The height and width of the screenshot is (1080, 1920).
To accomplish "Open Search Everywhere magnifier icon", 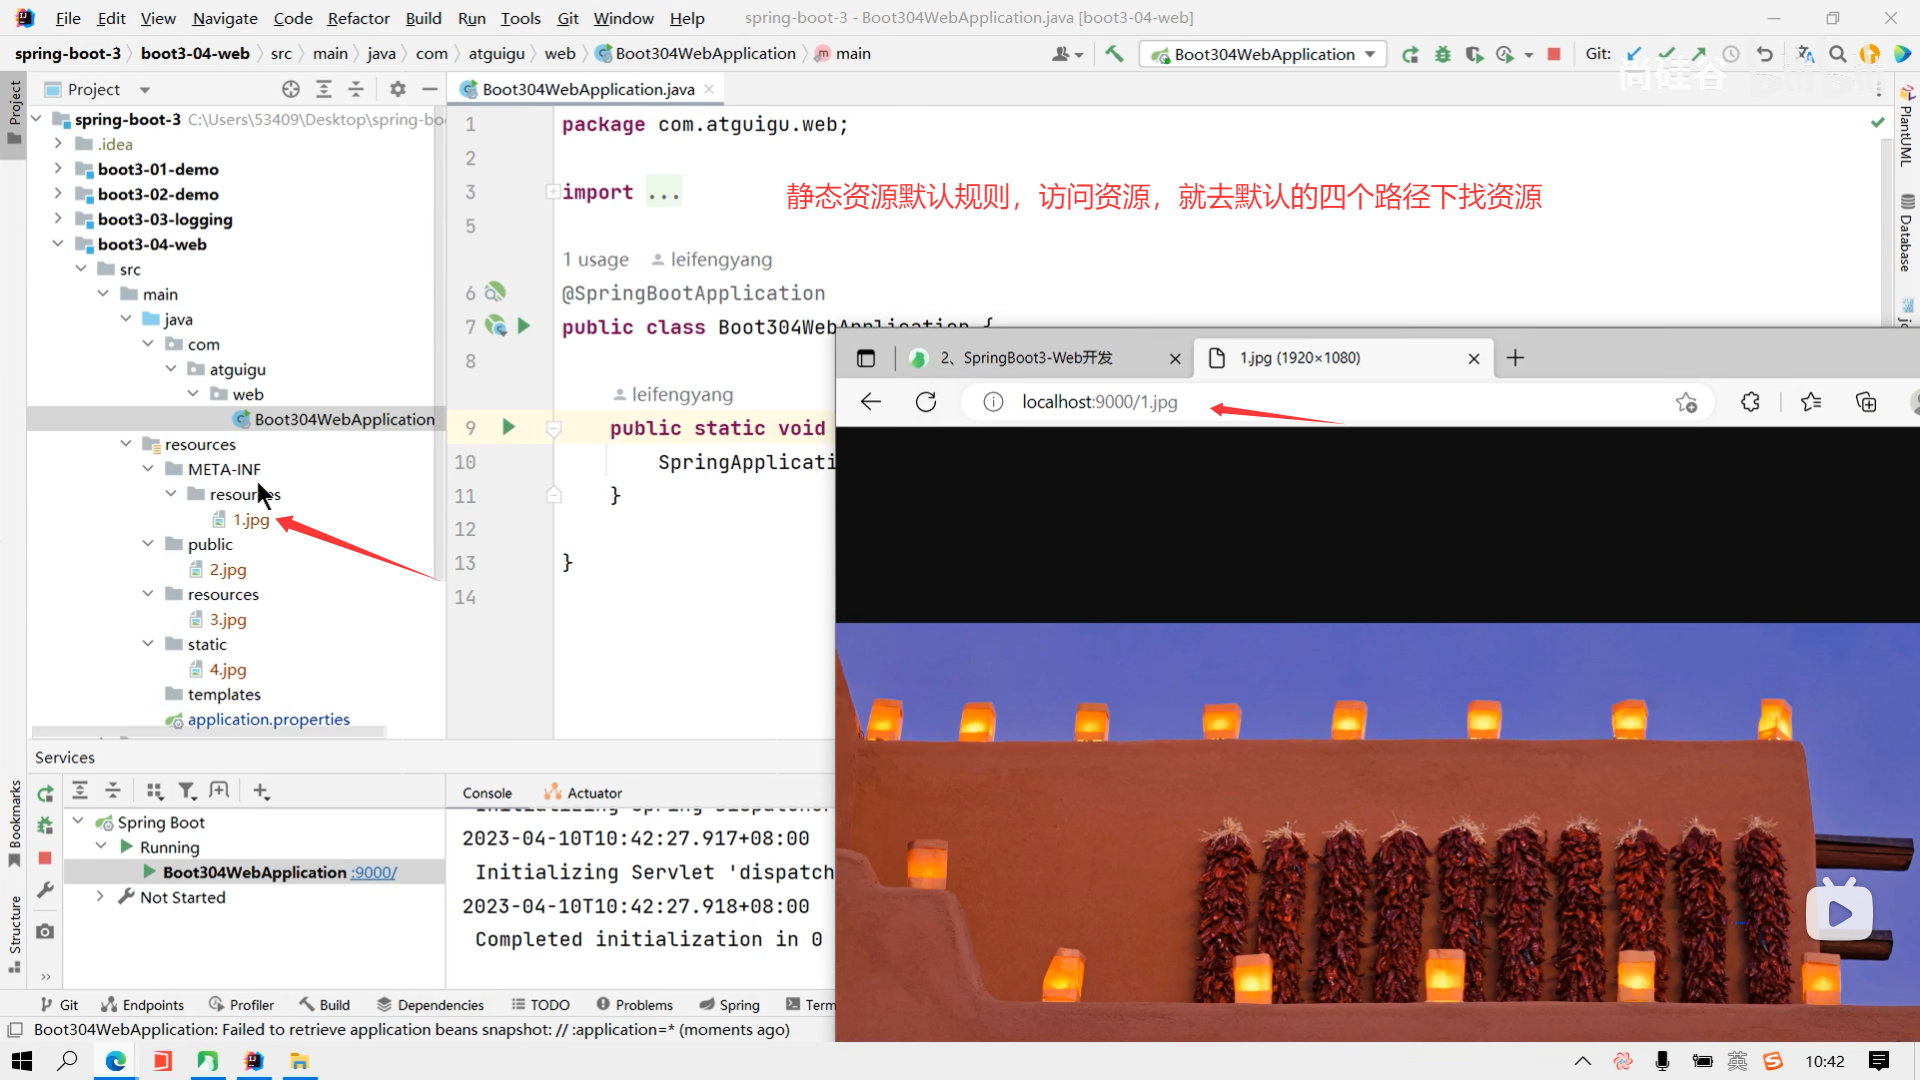I will tap(1837, 54).
